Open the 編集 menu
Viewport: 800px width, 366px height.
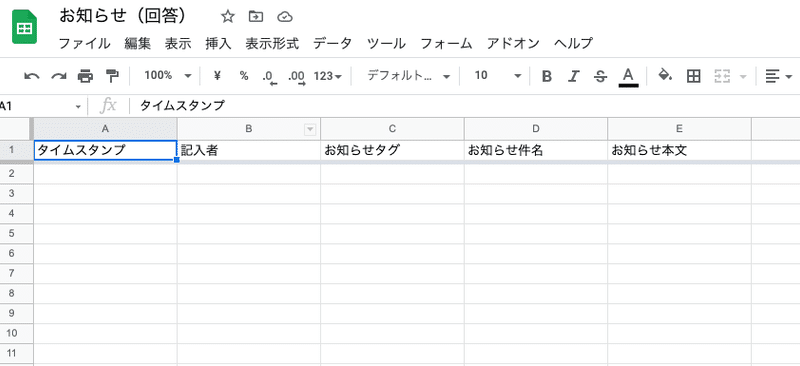[138, 43]
